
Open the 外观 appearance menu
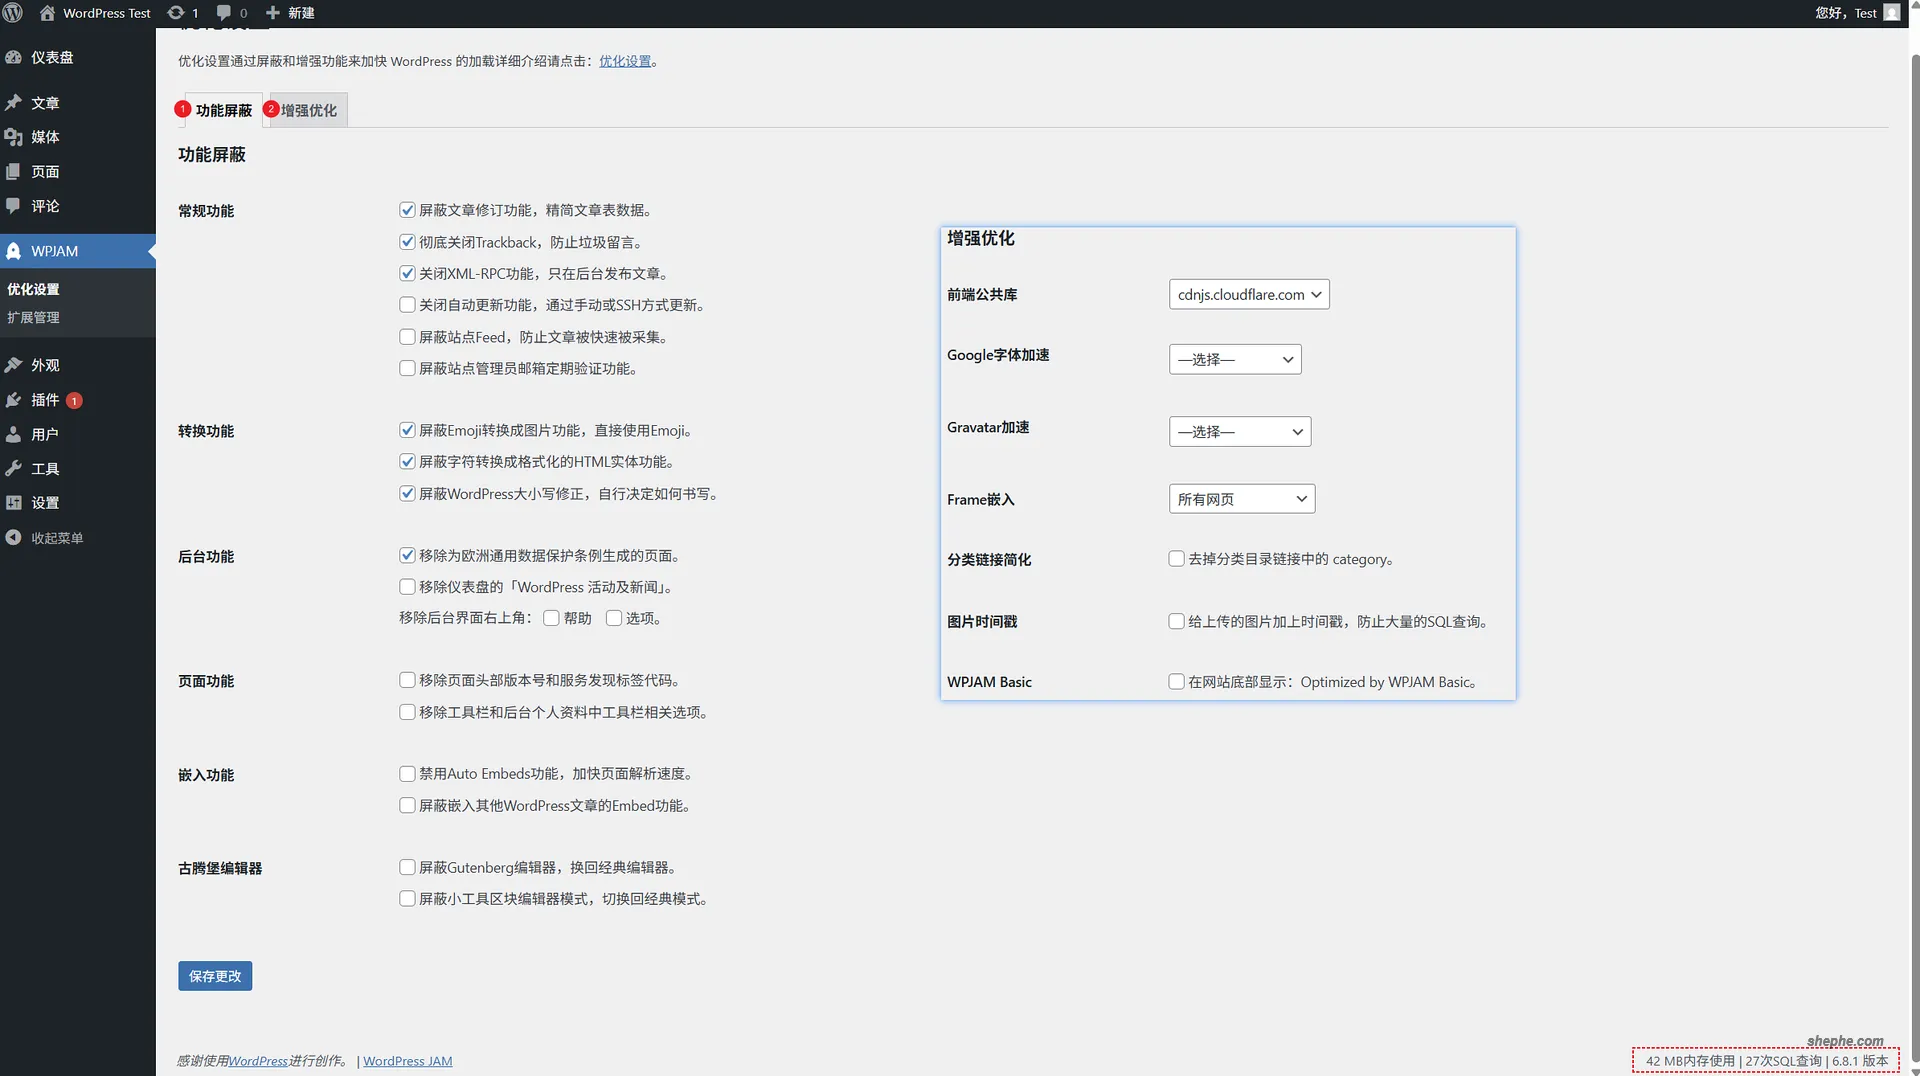pos(44,364)
